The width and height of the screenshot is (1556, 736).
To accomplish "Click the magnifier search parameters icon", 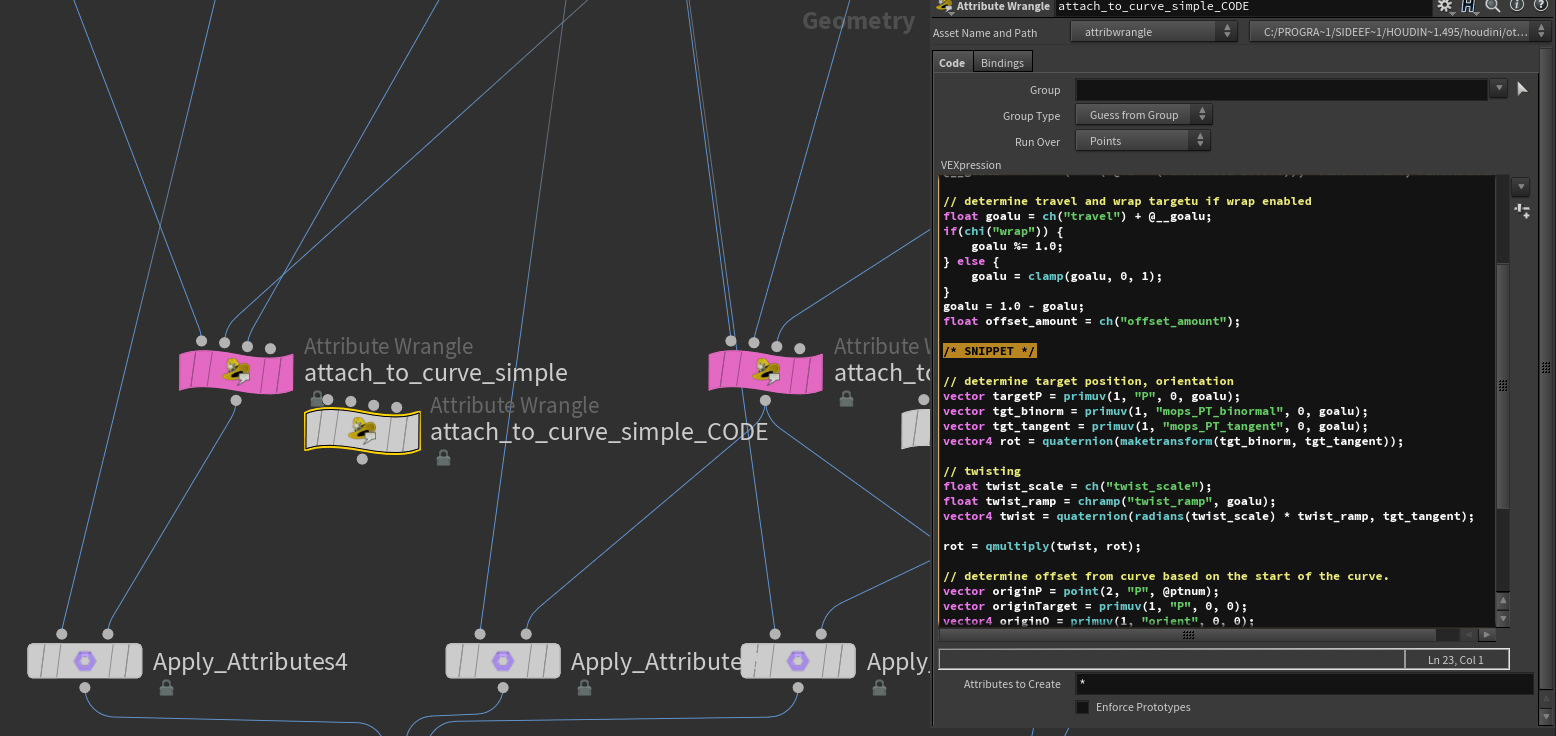I will (x=1492, y=6).
